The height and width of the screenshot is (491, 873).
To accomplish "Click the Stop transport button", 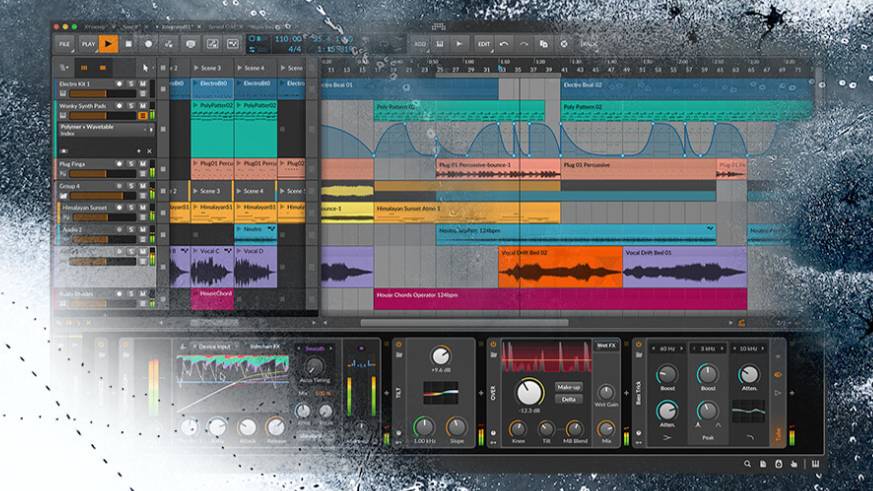I will 129,43.
